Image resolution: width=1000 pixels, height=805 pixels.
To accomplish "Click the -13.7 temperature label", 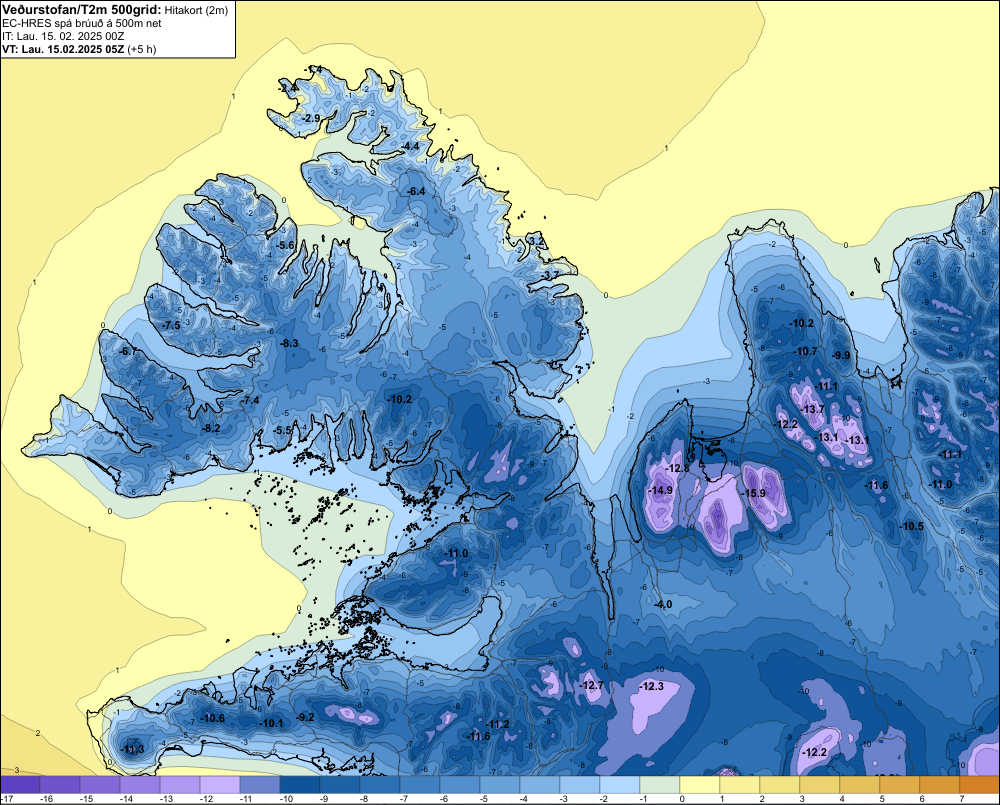I will pos(812,409).
